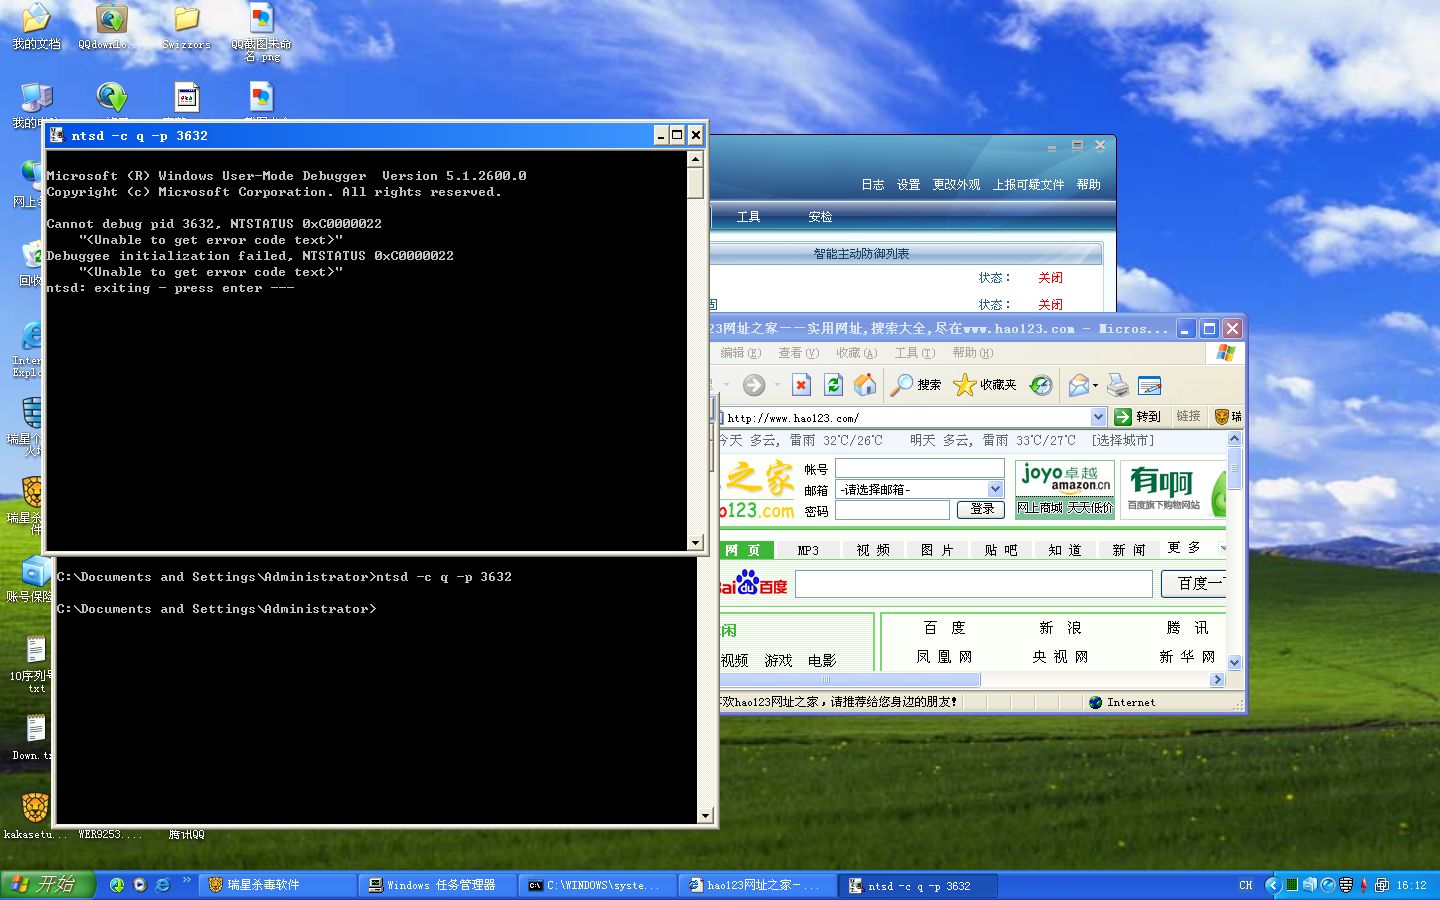Expand the address bar URL dropdown
Viewport: 1440px width, 900px height.
(1098, 417)
